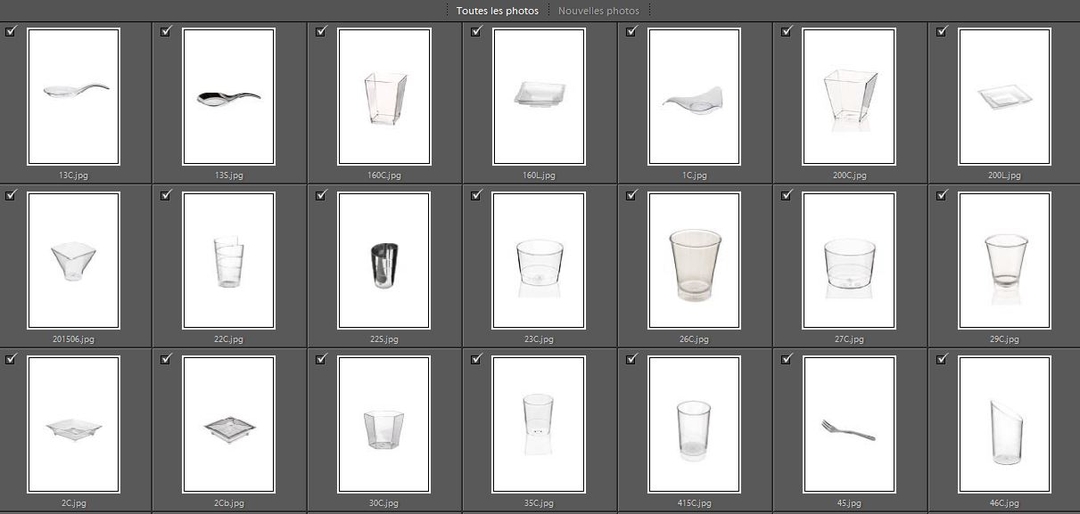
Task: Pick the 1C.jpg curved spoon thumbnail
Action: click(x=694, y=96)
